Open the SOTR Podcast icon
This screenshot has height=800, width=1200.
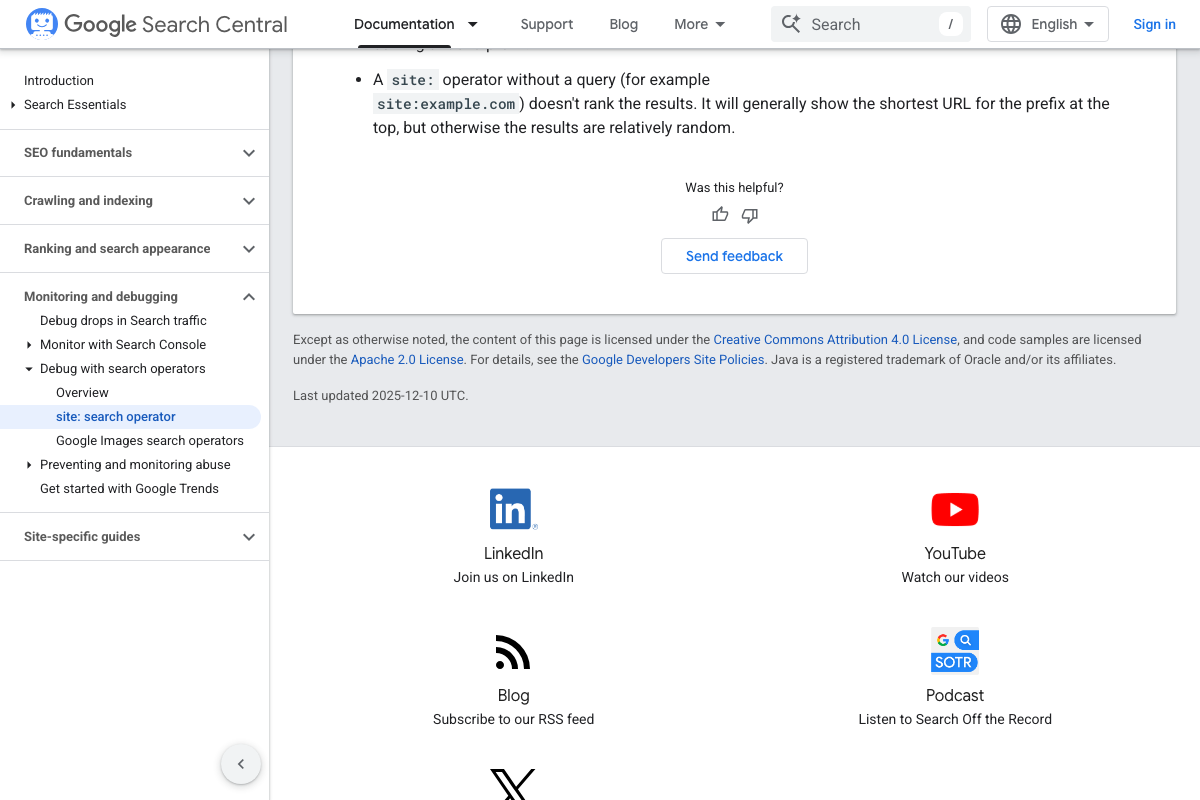point(955,651)
